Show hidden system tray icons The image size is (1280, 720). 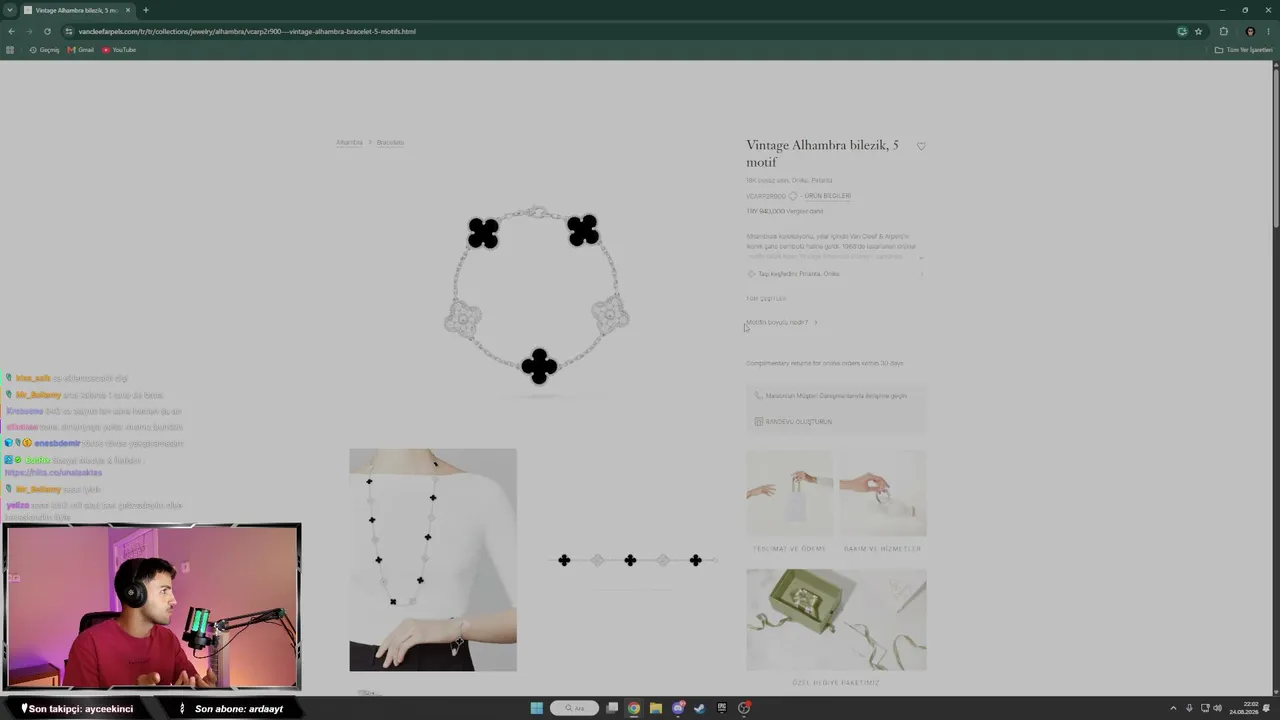[1174, 708]
